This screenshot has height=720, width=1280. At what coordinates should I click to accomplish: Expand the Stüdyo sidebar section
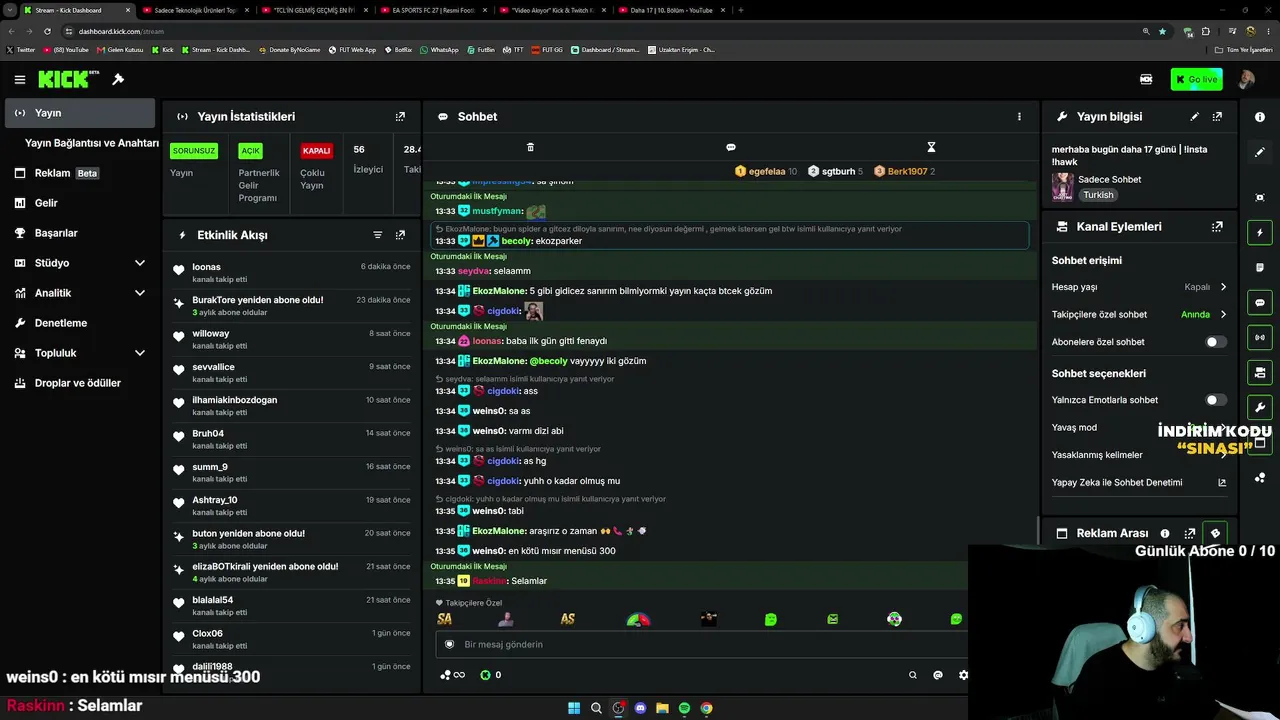tap(139, 263)
